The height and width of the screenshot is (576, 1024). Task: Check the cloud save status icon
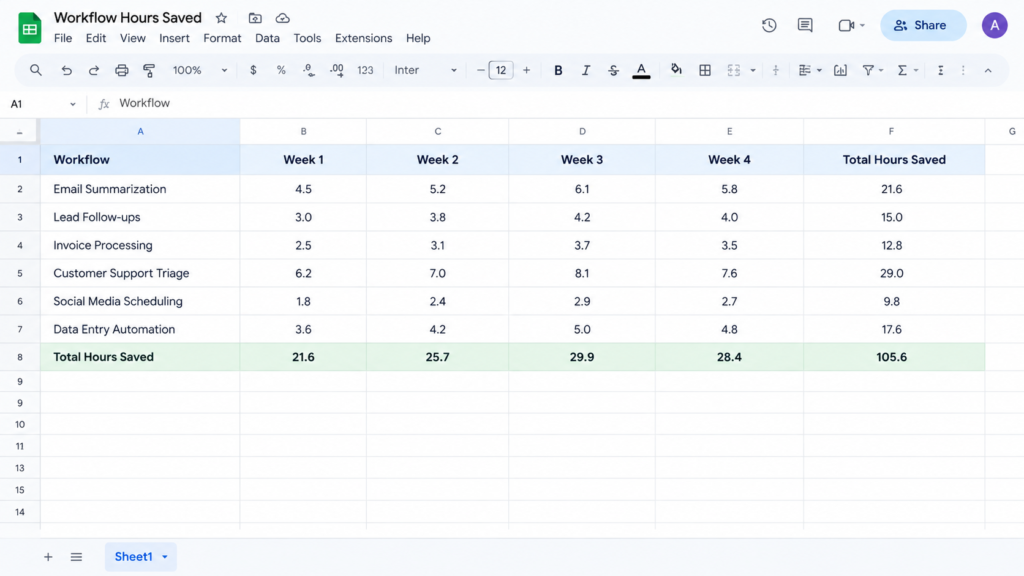(x=283, y=18)
